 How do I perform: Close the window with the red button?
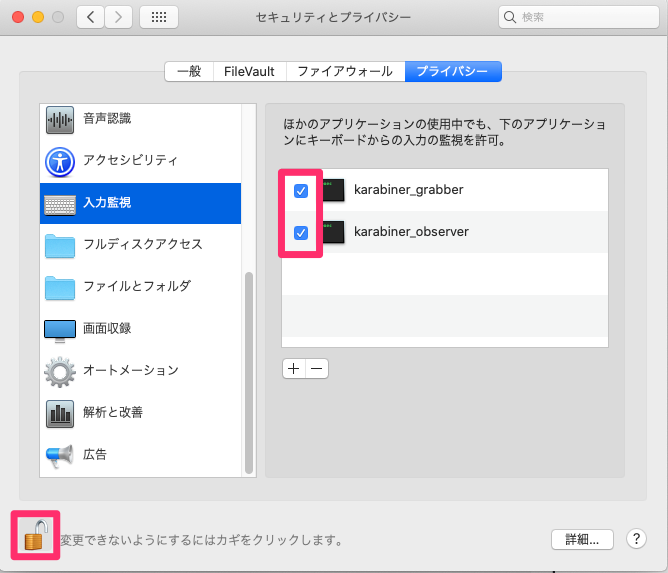[x=18, y=17]
